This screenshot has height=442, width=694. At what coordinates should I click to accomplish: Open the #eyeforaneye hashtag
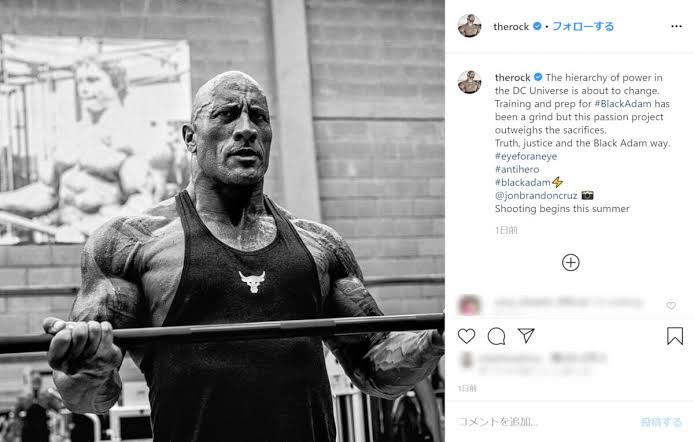coord(526,156)
